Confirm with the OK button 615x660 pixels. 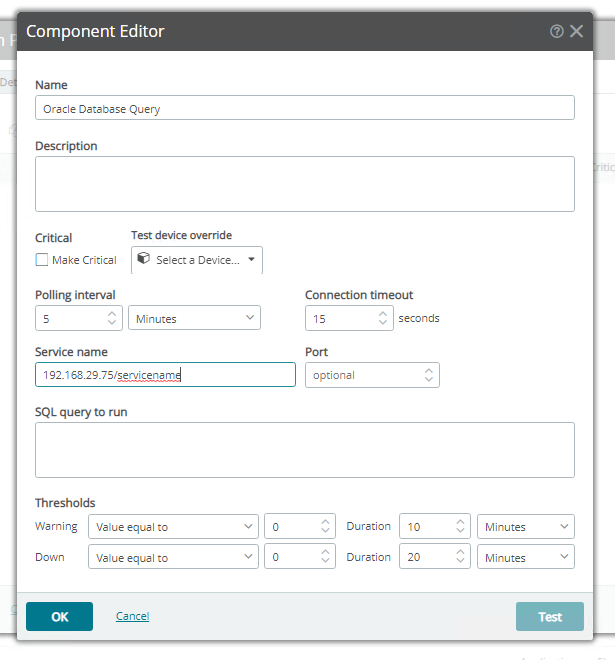(59, 616)
